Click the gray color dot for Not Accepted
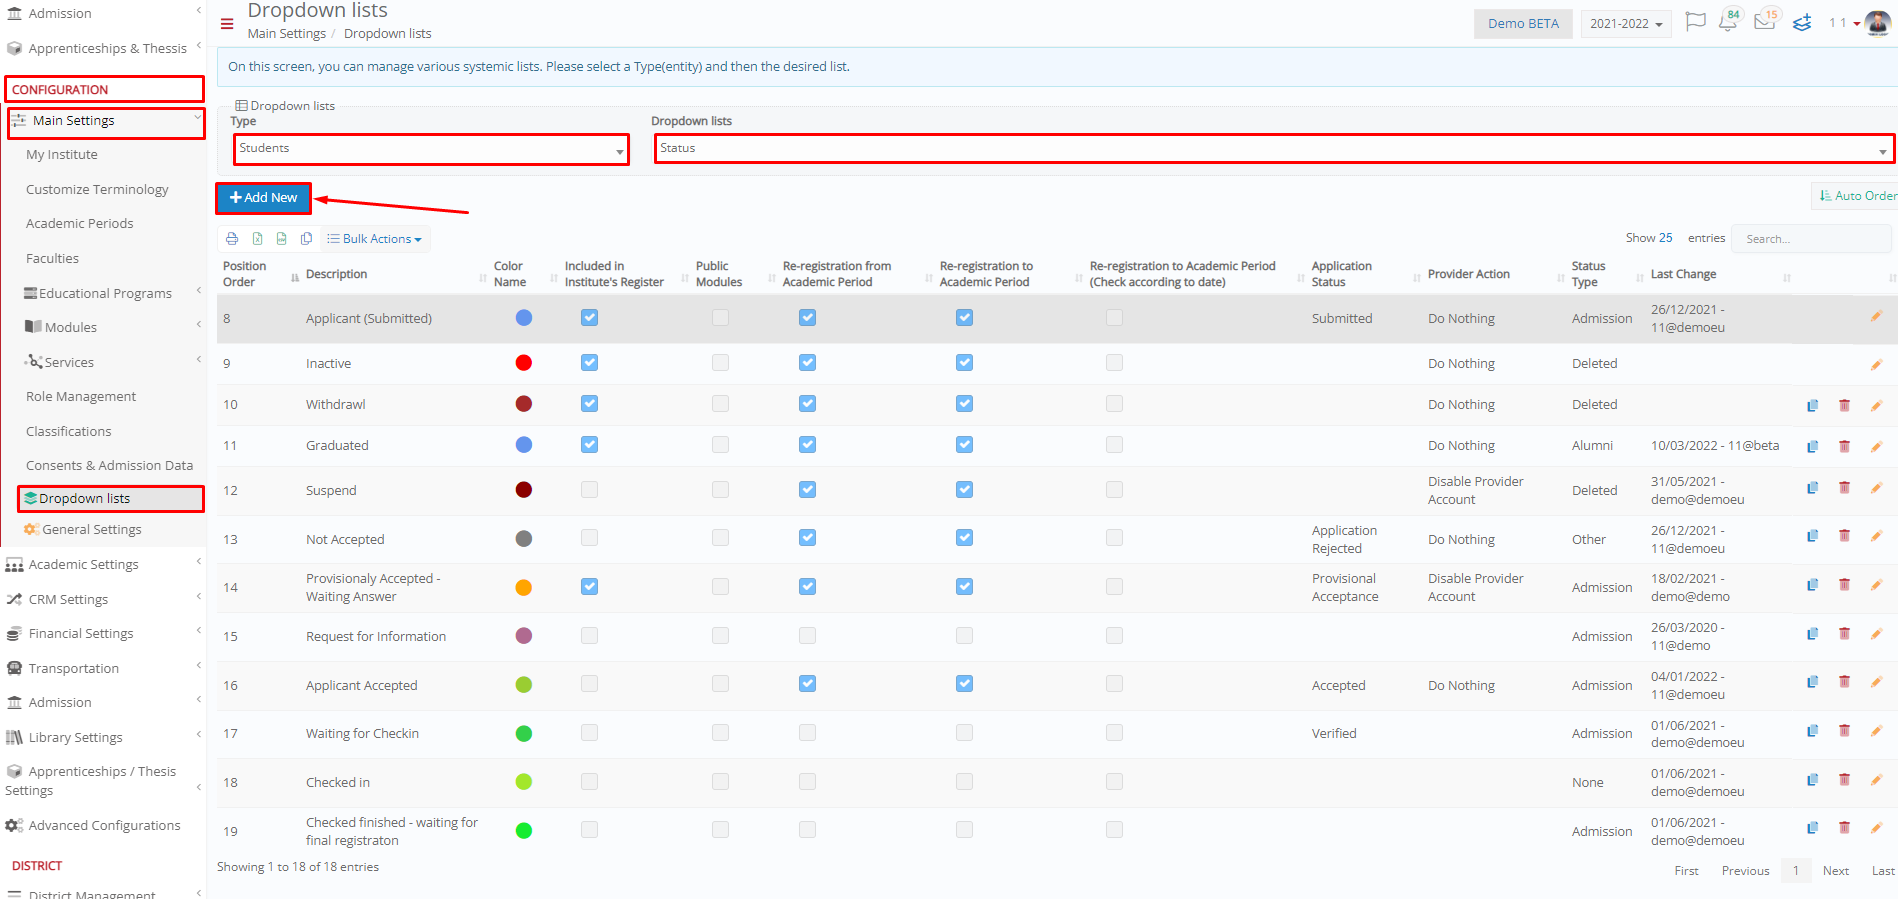Image resolution: width=1898 pixels, height=899 pixels. tap(523, 538)
